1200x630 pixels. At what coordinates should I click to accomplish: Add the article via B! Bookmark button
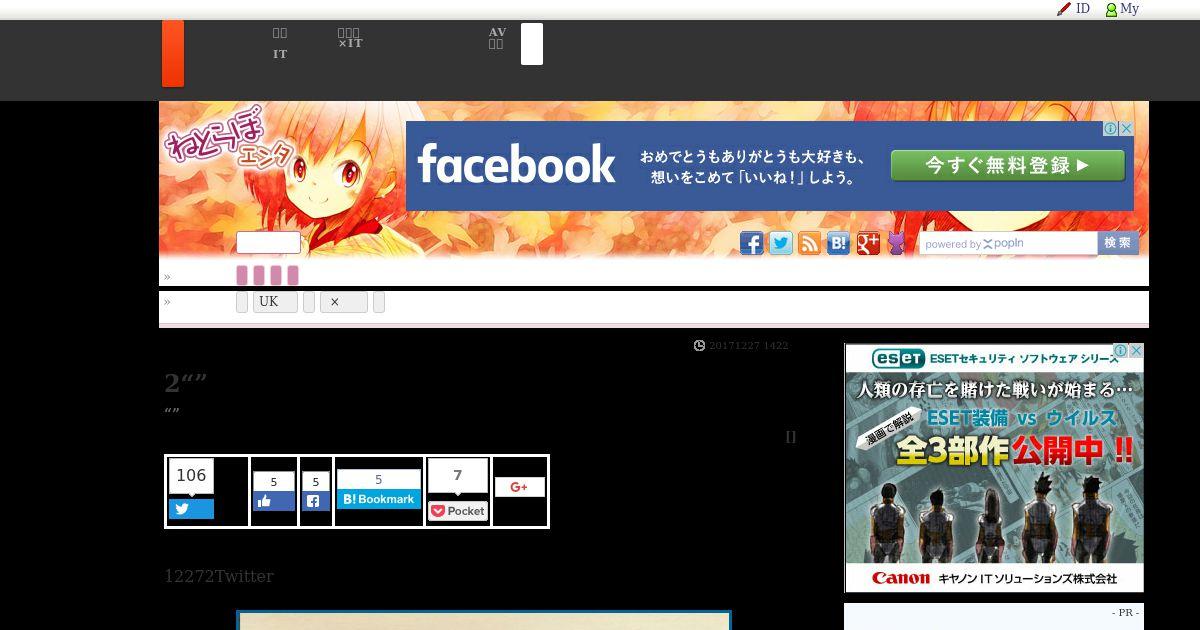[x=379, y=499]
